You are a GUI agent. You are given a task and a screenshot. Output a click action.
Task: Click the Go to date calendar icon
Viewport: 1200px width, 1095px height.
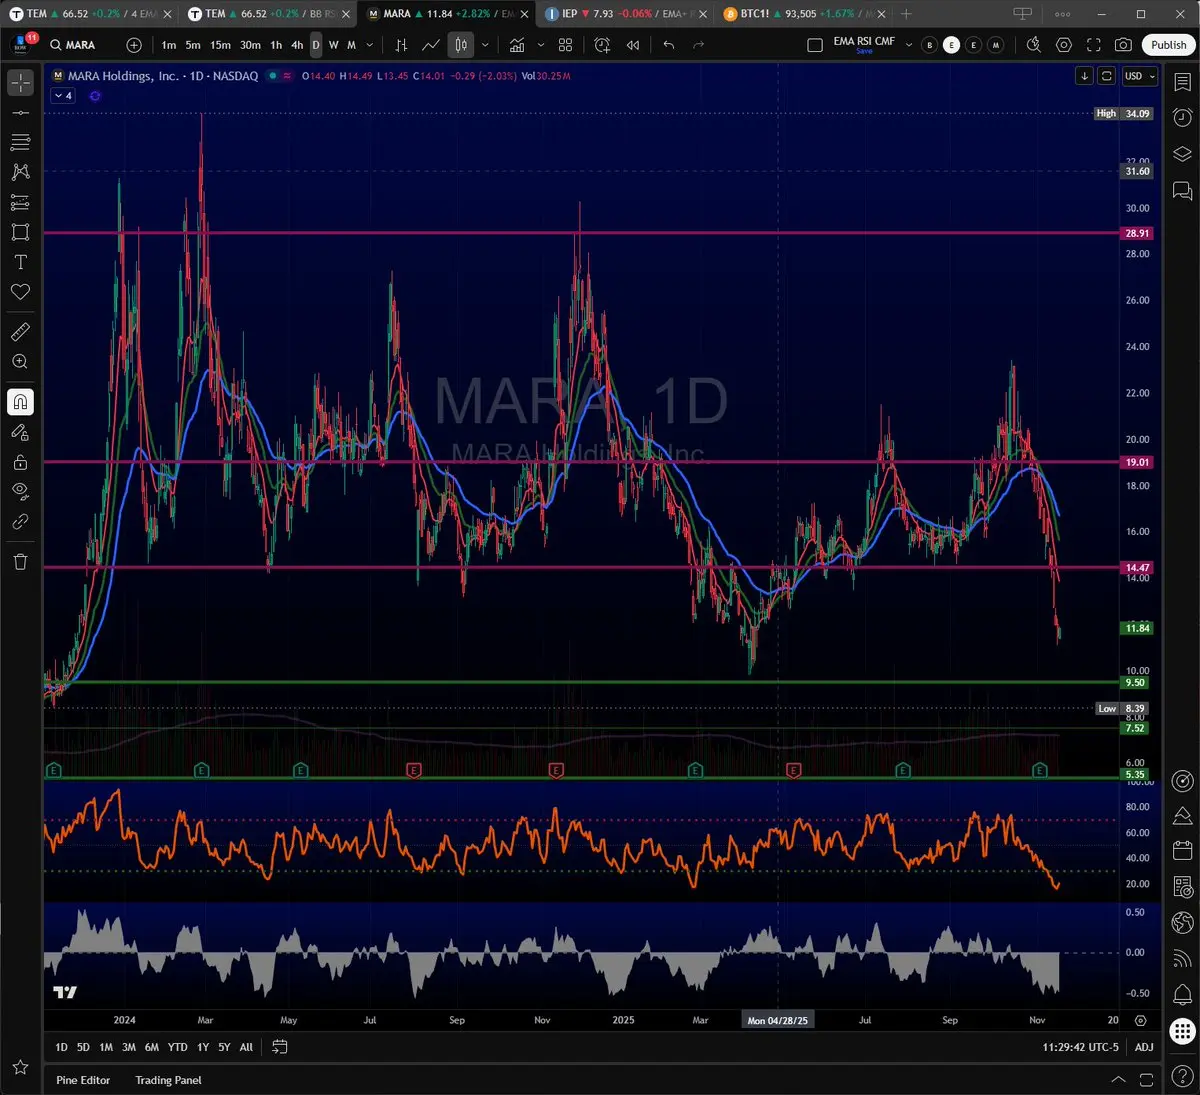(x=280, y=1047)
